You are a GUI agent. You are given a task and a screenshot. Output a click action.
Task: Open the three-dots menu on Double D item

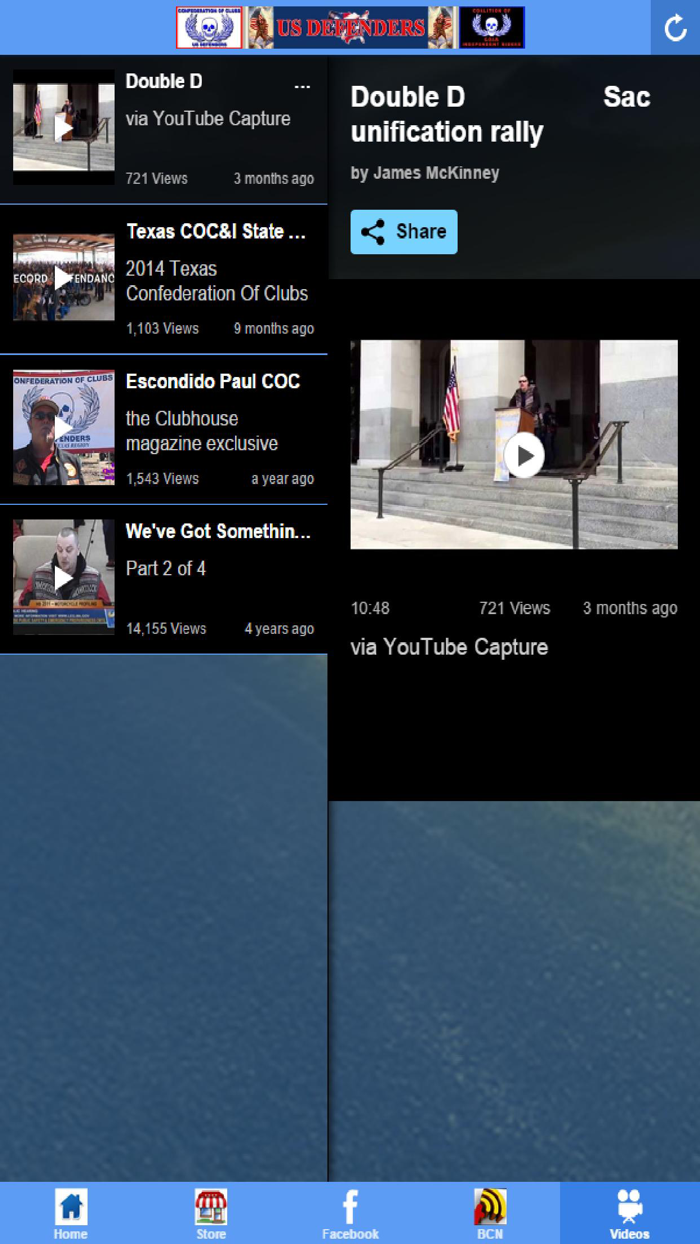click(x=302, y=88)
